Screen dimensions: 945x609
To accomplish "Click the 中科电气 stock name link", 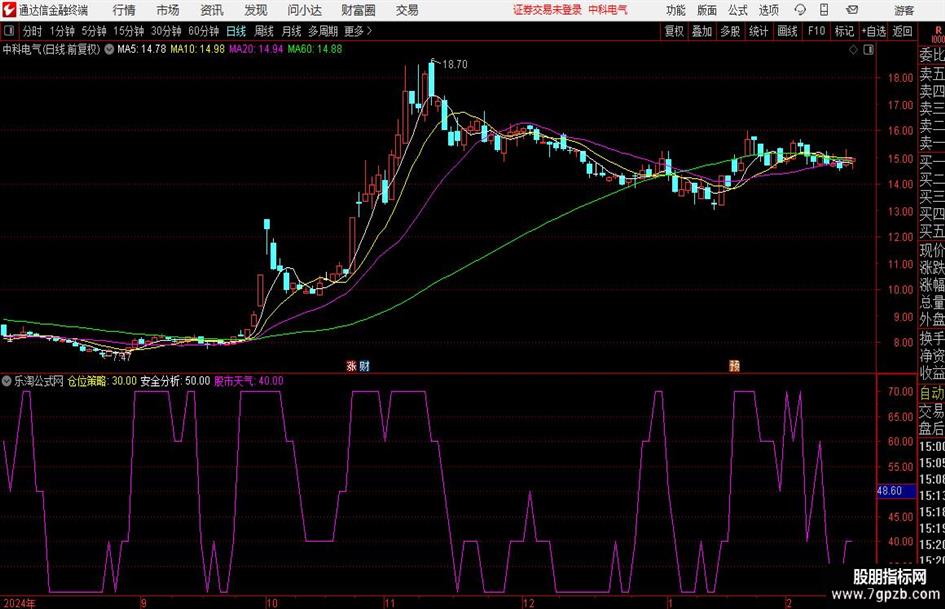I will 608,10.
